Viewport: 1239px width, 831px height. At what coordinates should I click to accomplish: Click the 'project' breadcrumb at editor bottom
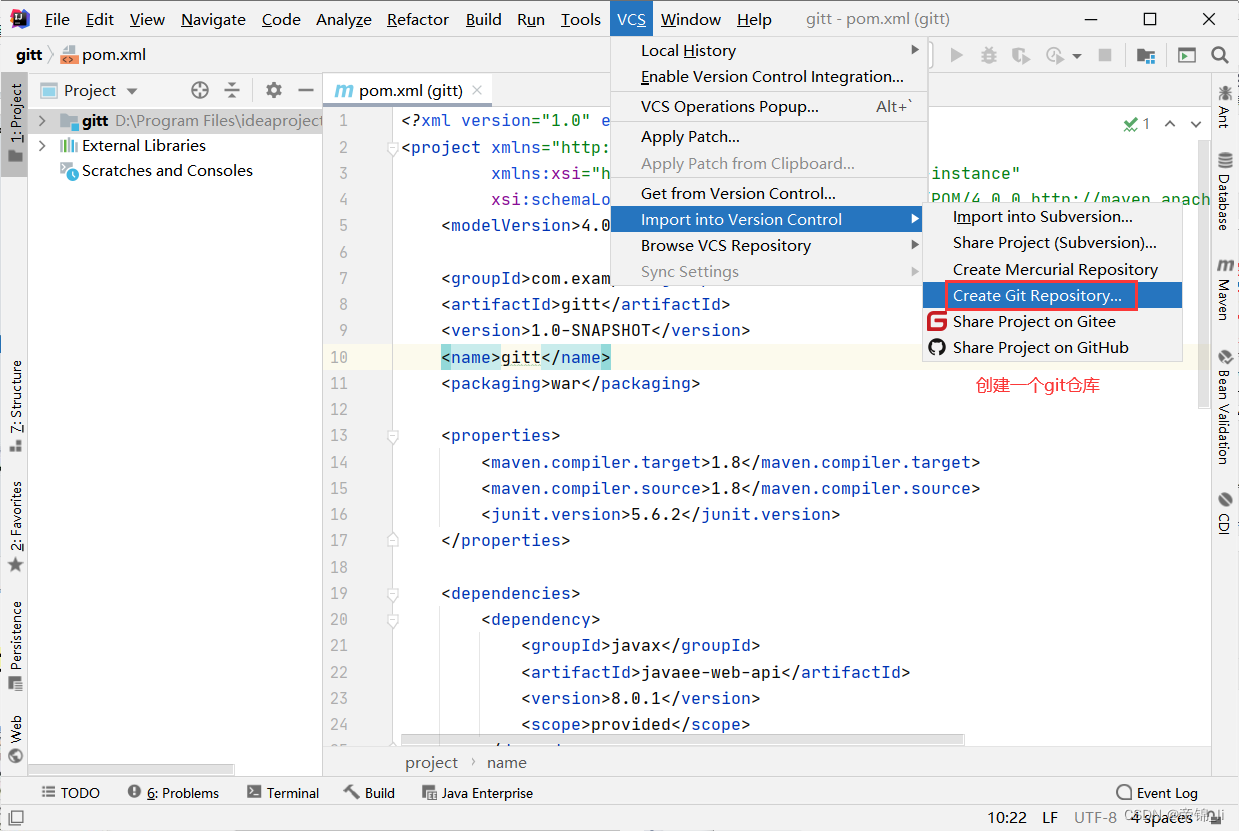(x=431, y=763)
